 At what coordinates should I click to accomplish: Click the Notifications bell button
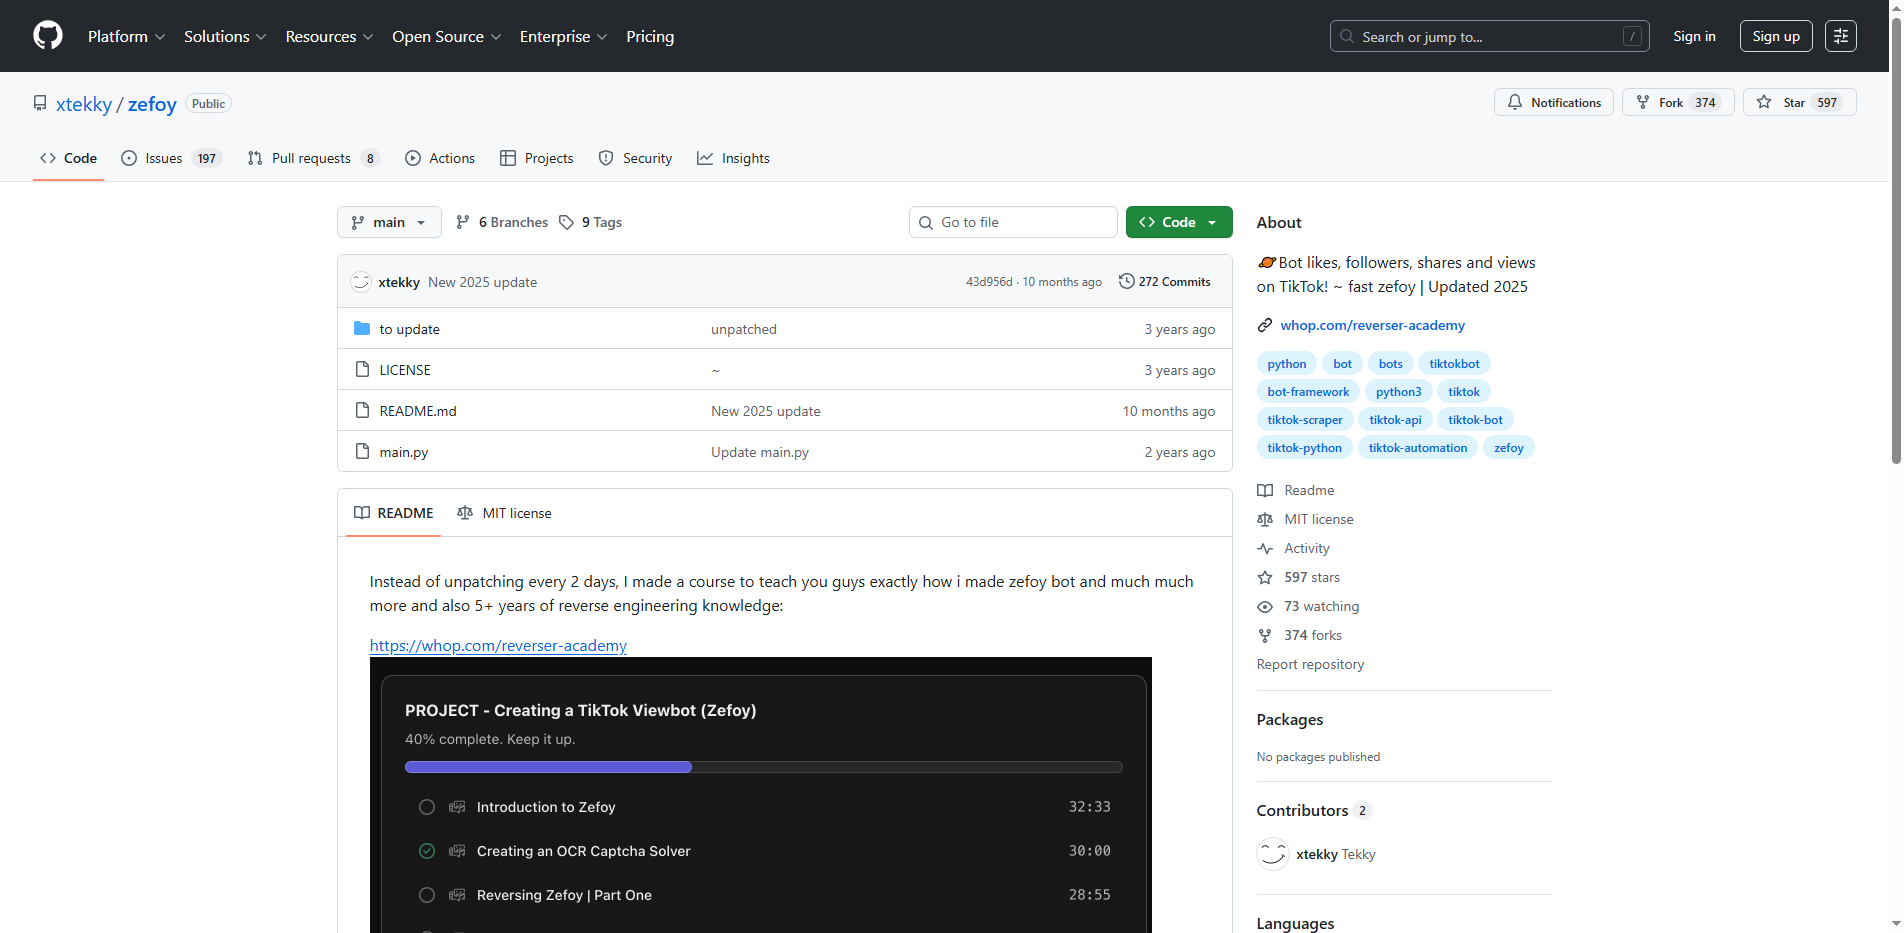pos(1554,102)
